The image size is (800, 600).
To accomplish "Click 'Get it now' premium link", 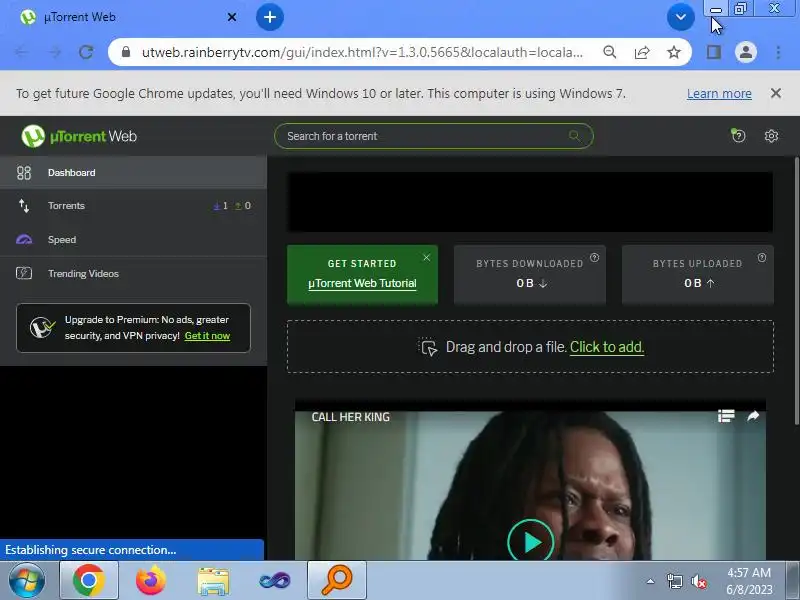I will (207, 336).
